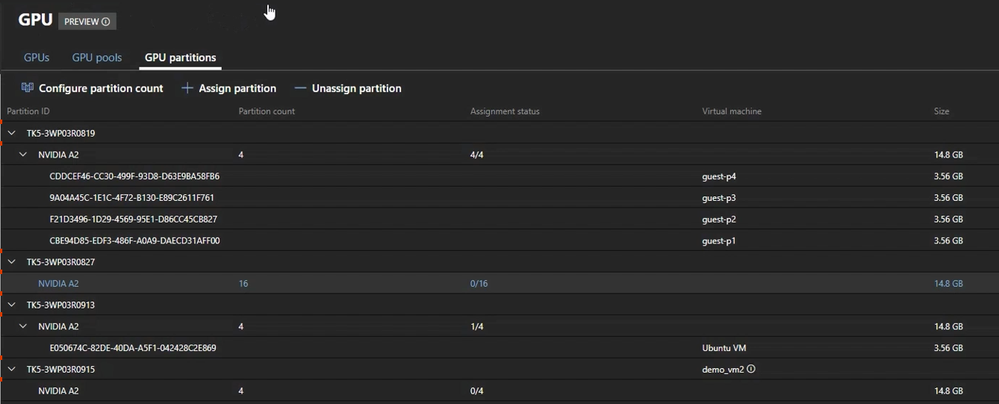Collapse NVIDIA A2 under TK5-3WP03R0819
The image size is (999, 404).
click(23, 154)
